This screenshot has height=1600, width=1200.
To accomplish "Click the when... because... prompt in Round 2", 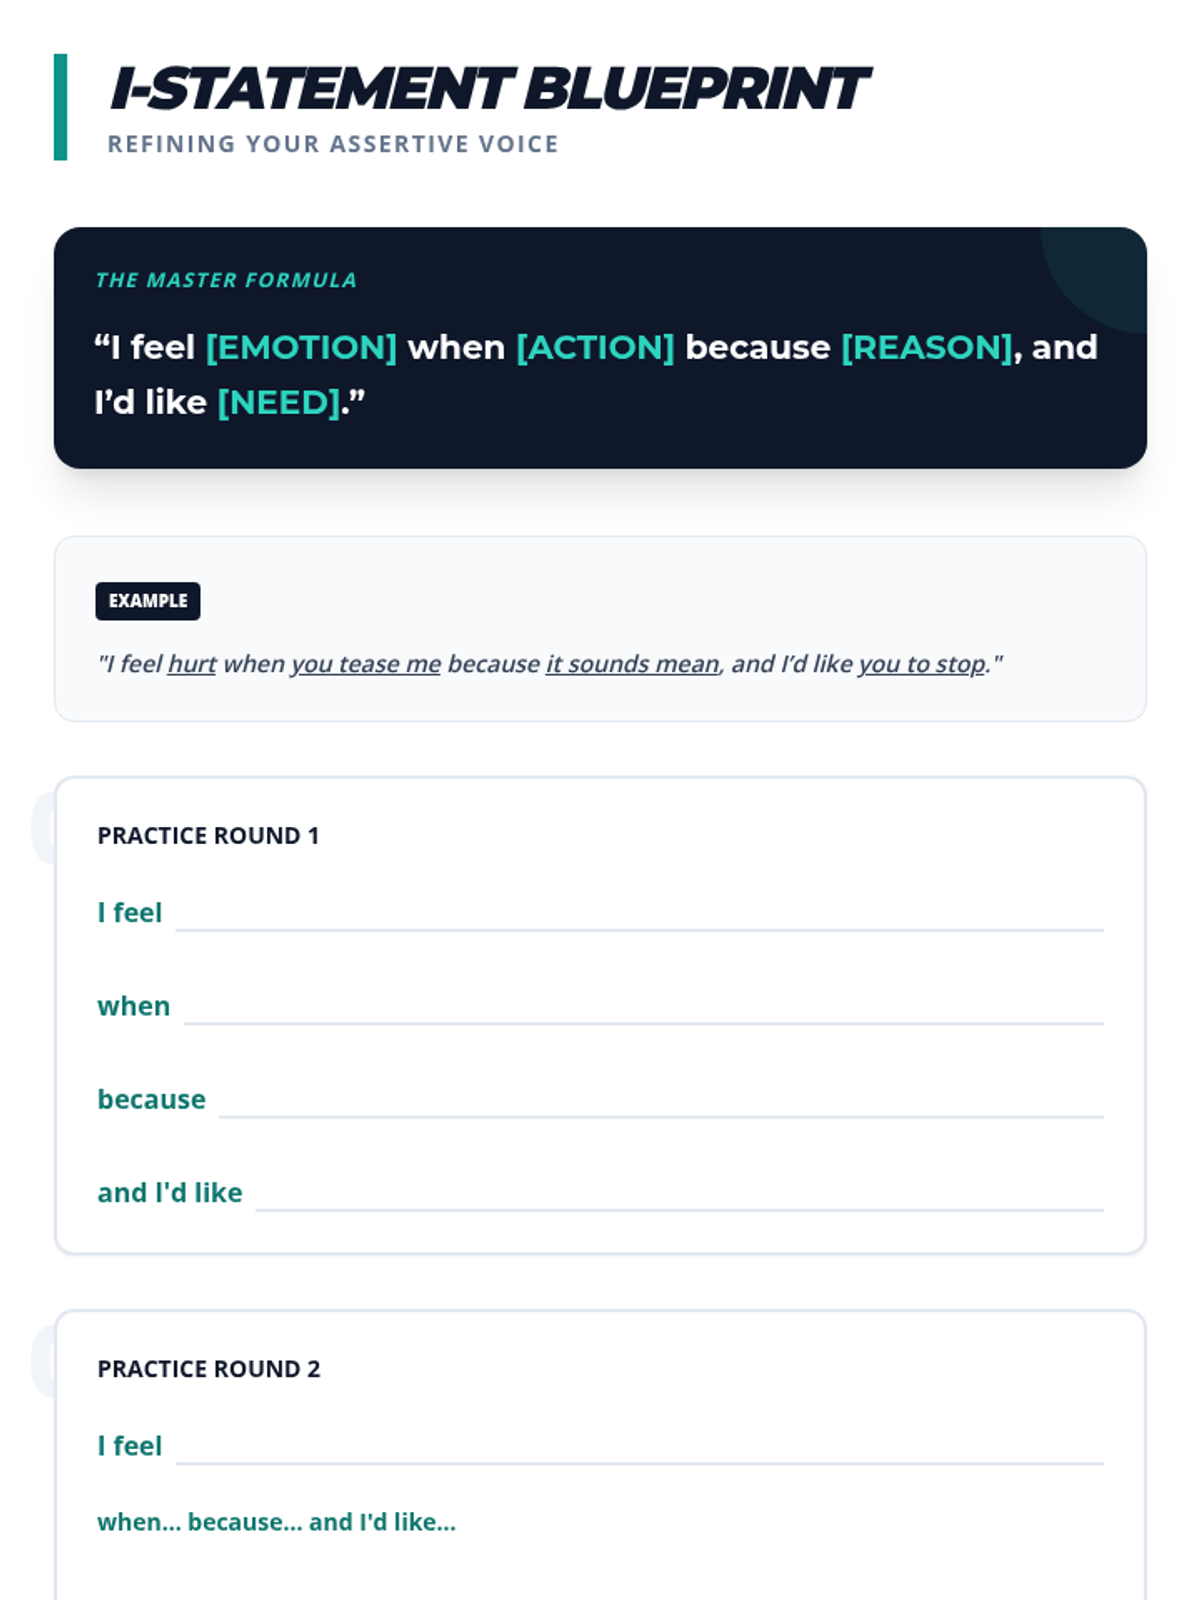I will pyautogui.click(x=276, y=1522).
